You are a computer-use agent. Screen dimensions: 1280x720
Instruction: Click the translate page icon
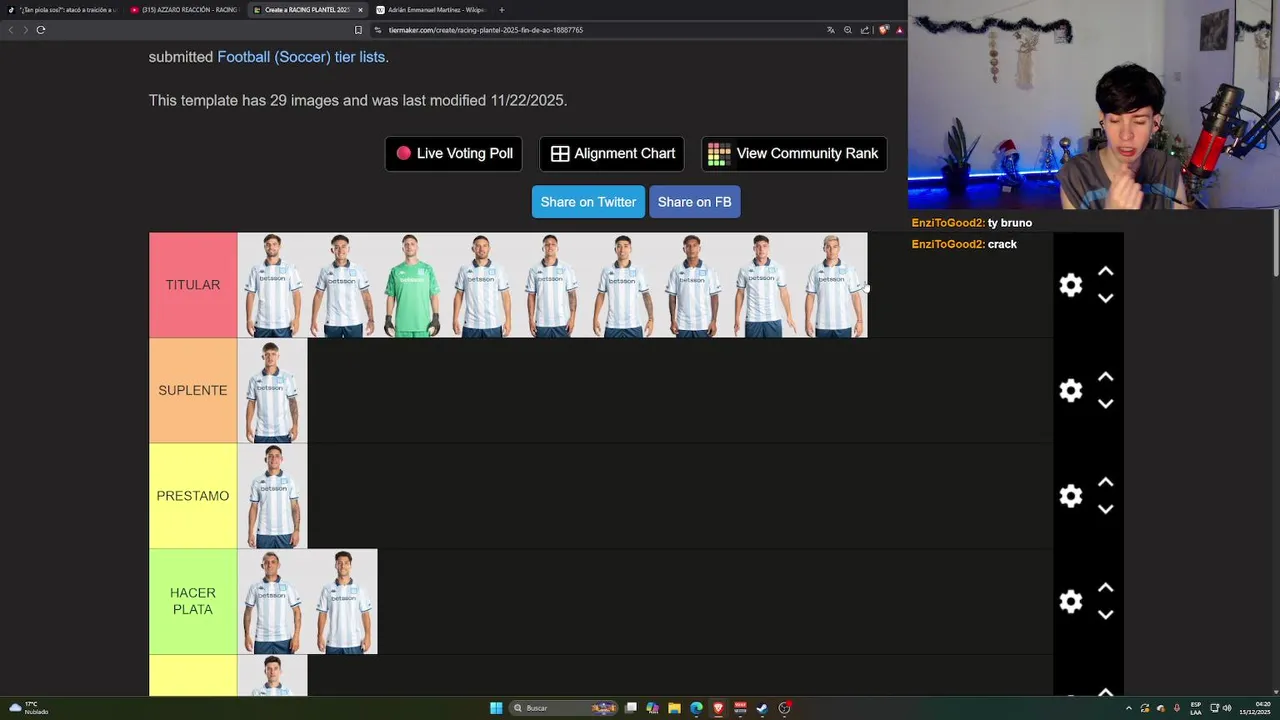coord(830,30)
